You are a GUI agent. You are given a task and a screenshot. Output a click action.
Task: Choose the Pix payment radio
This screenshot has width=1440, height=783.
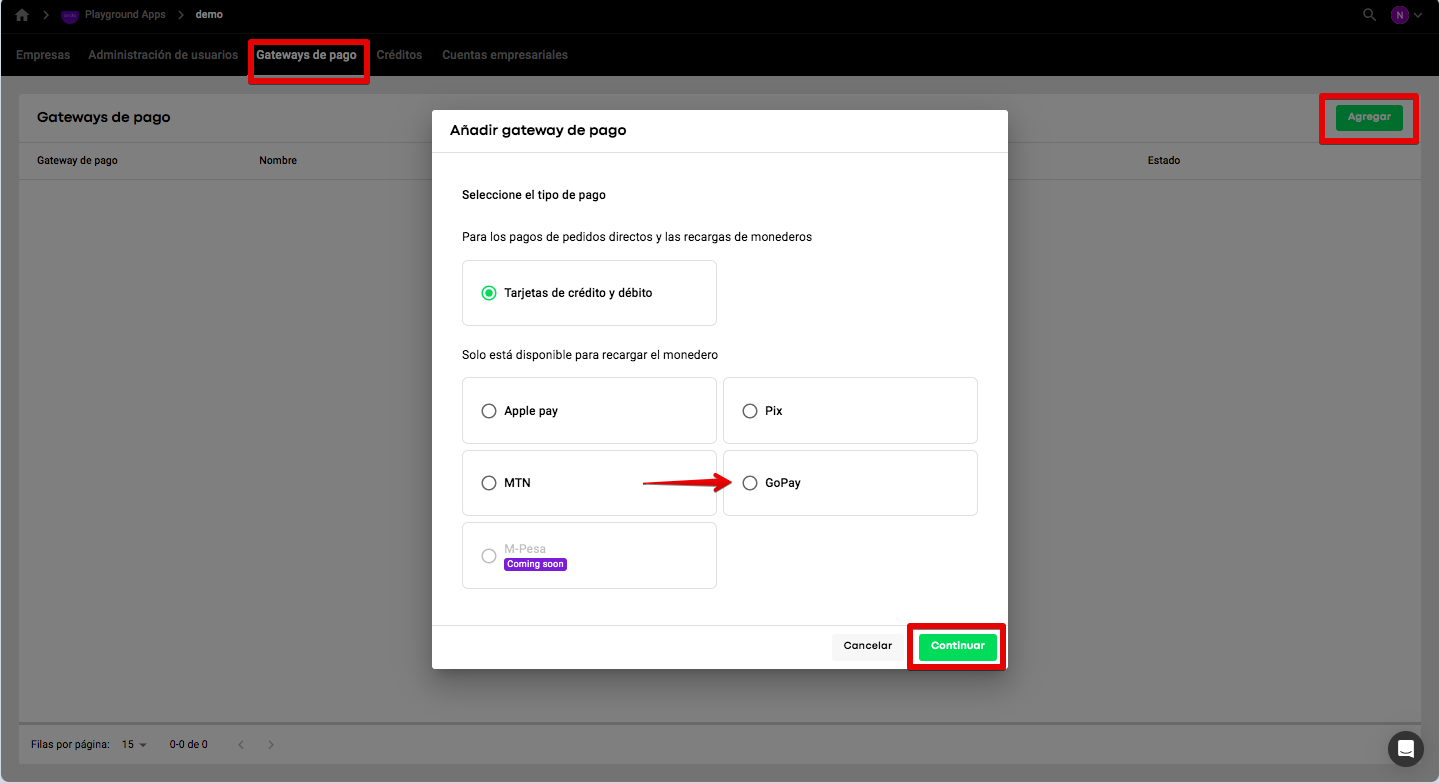coord(750,411)
